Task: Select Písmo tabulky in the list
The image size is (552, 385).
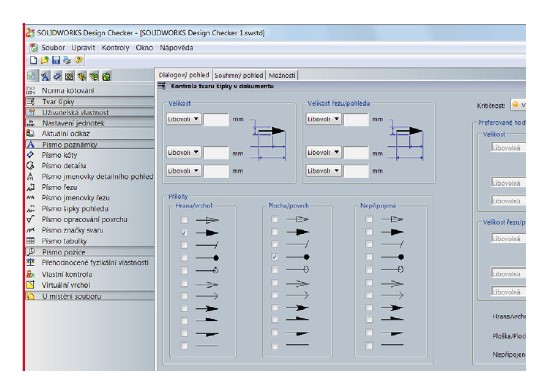Action: pos(64,241)
